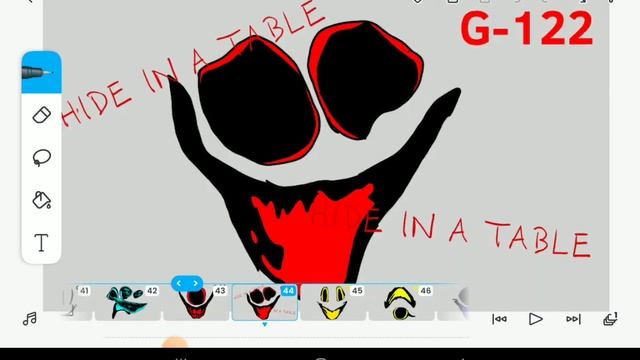640x360 pixels.
Task: Jump to the last frame
Action: pos(573,319)
